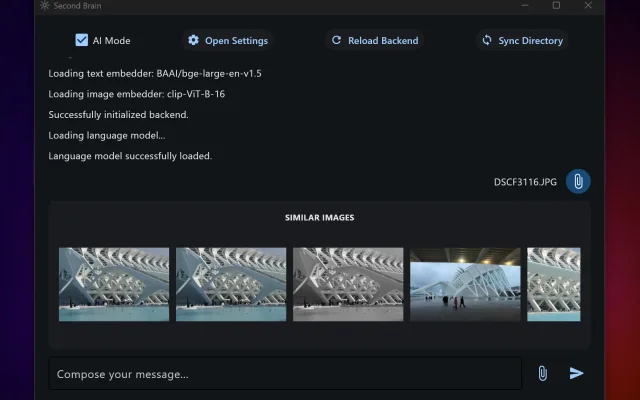Toggle the AI Mode checkbox
This screenshot has height=400, width=640.
(82, 40)
